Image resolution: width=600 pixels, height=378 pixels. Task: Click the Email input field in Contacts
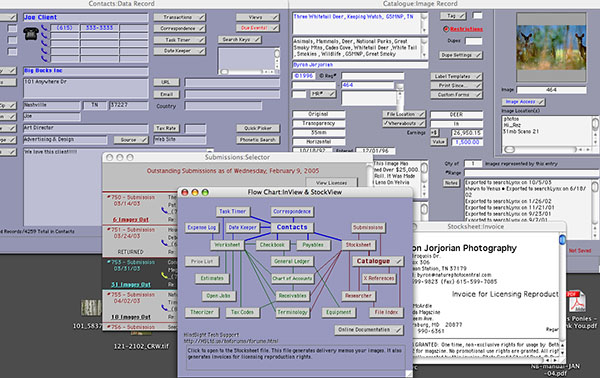[x=232, y=94]
